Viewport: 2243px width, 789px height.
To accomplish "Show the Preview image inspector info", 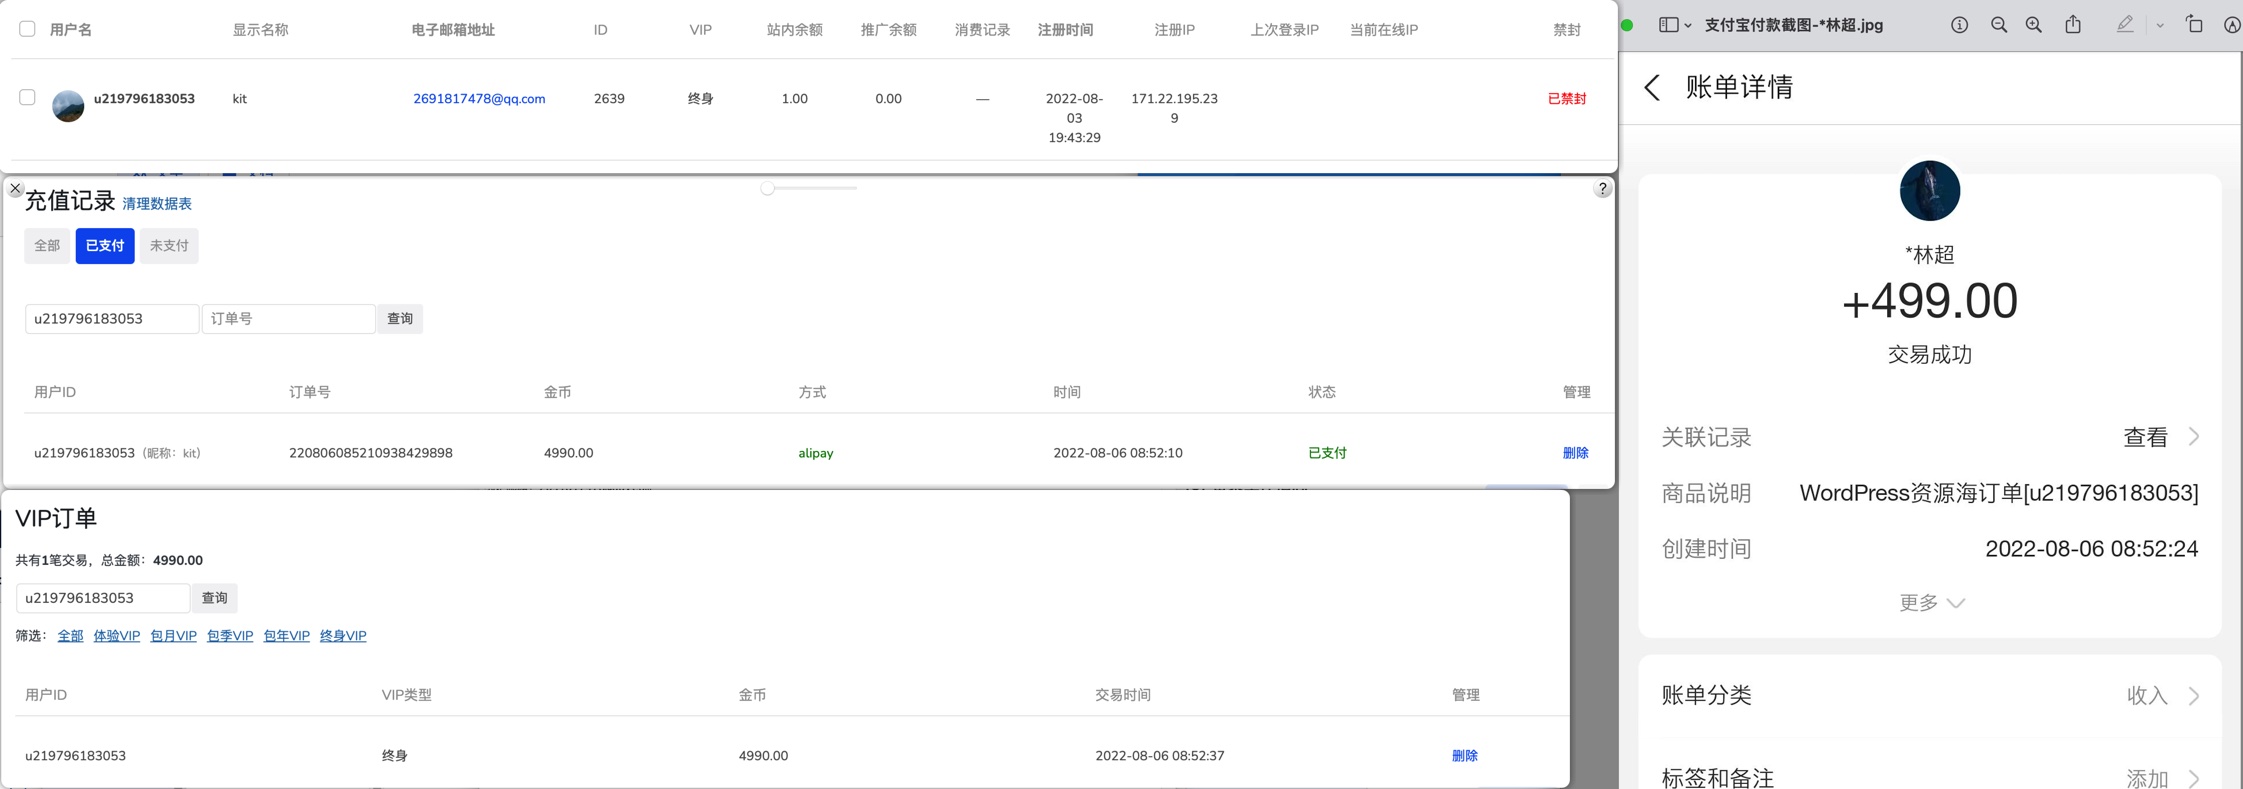I will coord(1959,25).
